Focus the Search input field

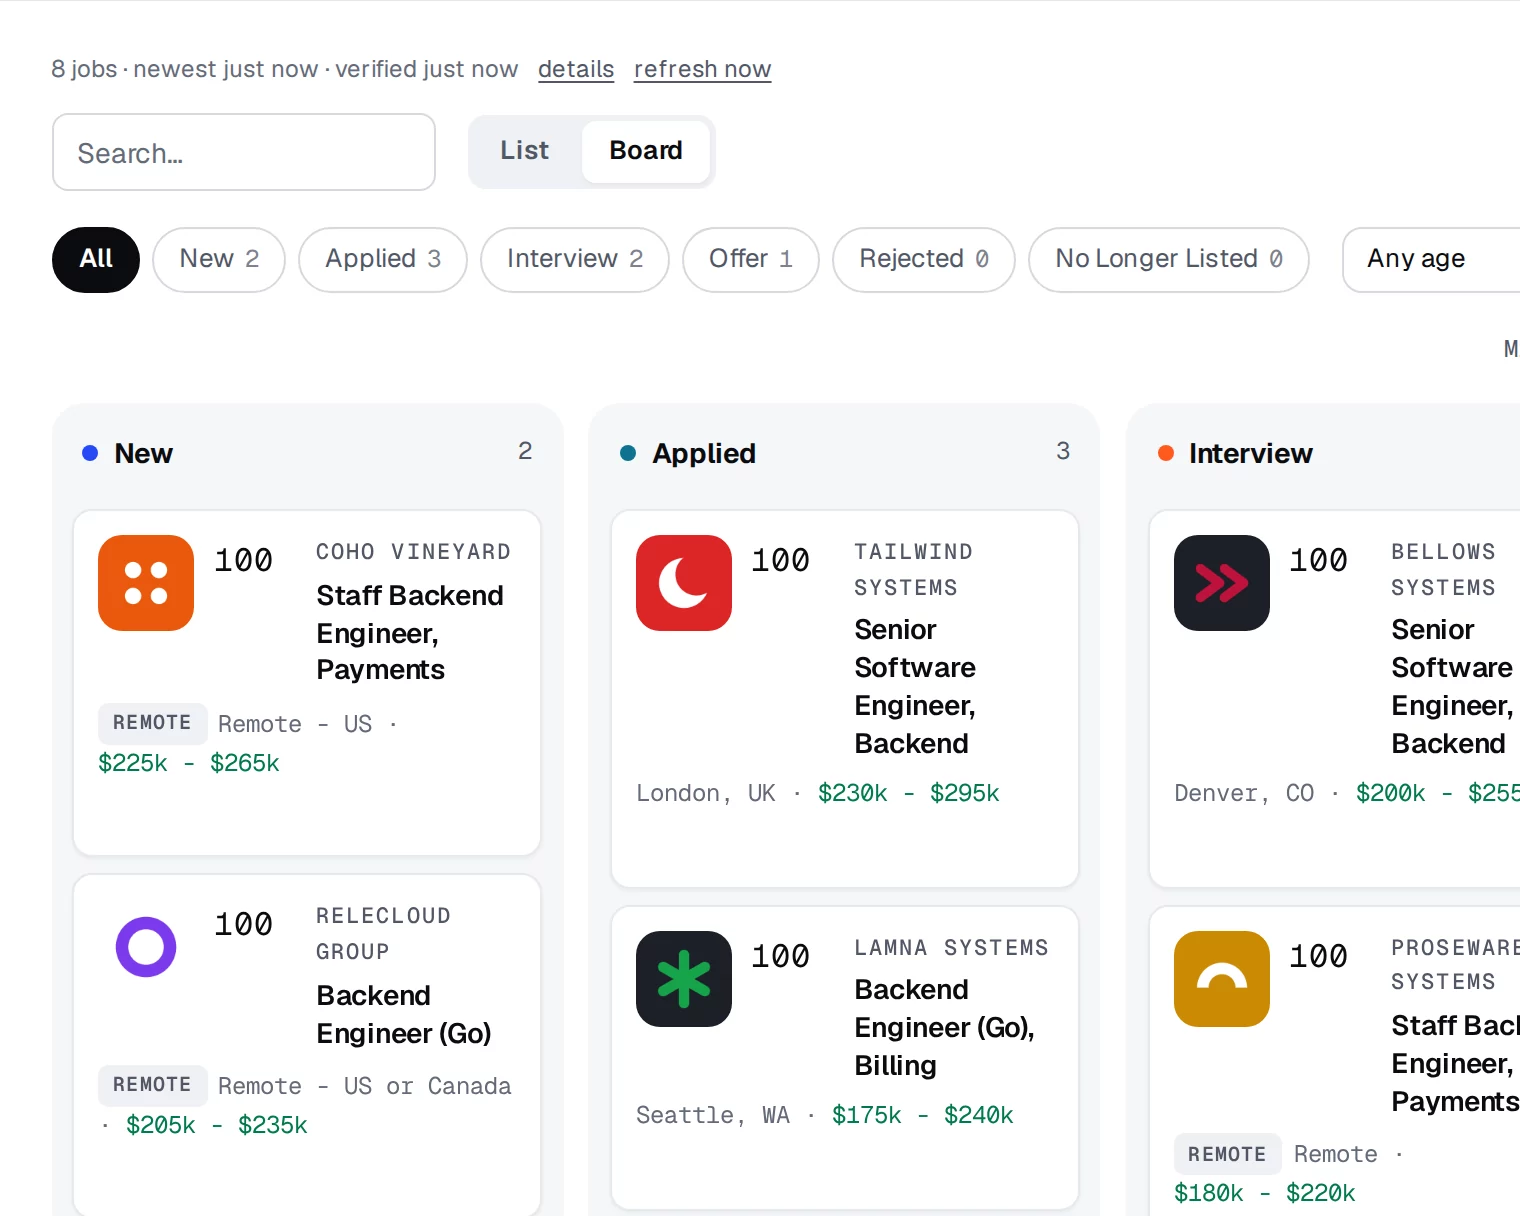[244, 152]
